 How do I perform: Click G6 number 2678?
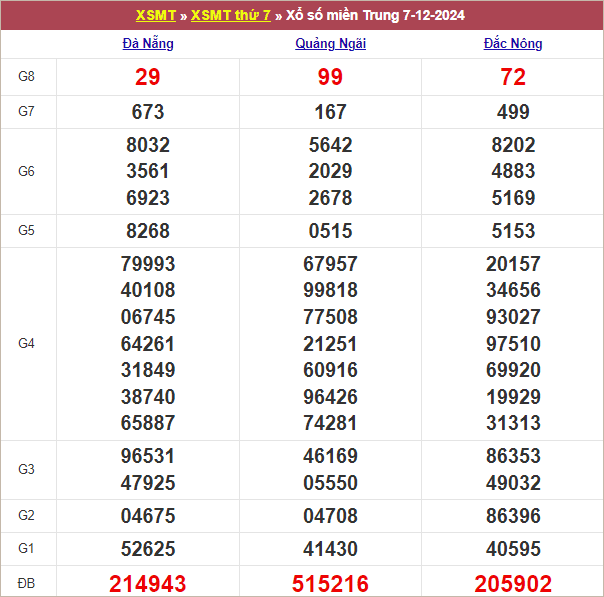(x=331, y=198)
